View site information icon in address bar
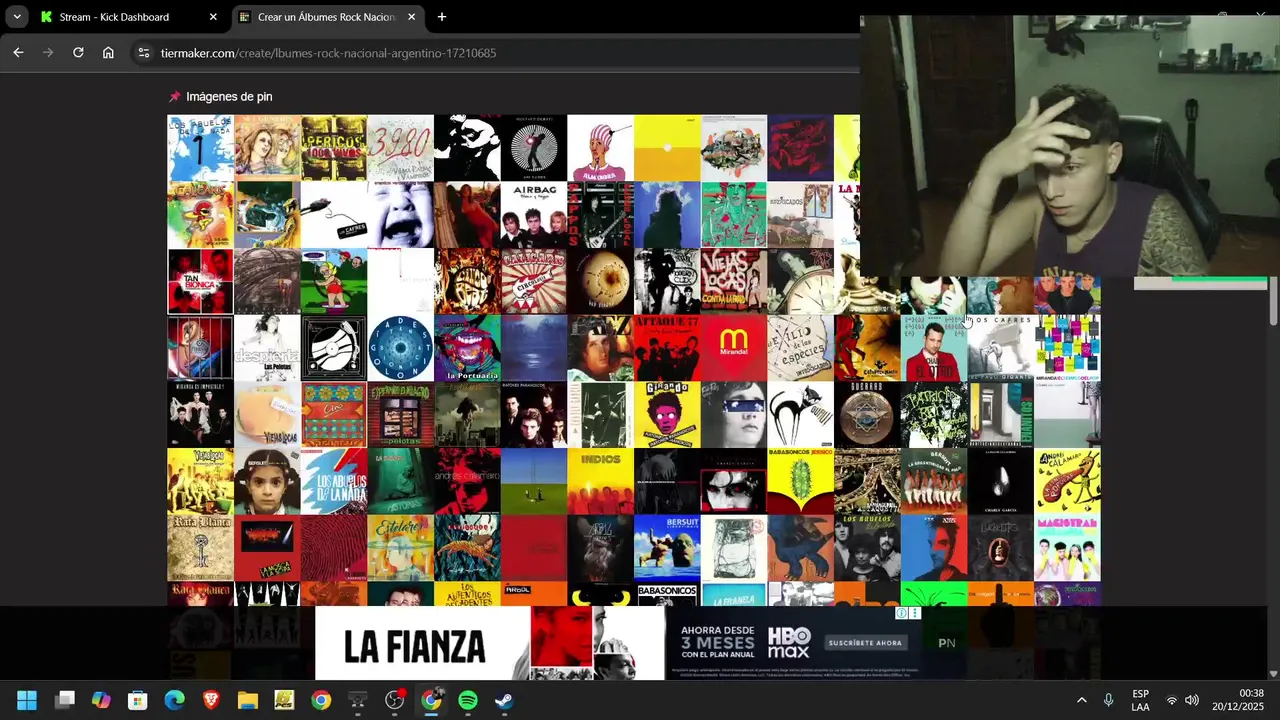Image resolution: width=1280 pixels, height=720 pixels. coord(143,53)
